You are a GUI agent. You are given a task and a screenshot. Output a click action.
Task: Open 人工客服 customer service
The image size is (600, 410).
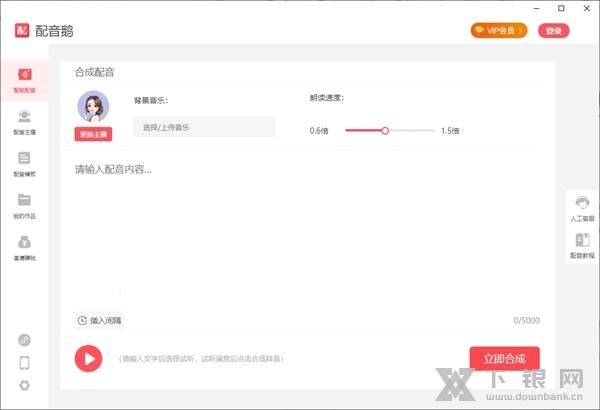pos(582,209)
